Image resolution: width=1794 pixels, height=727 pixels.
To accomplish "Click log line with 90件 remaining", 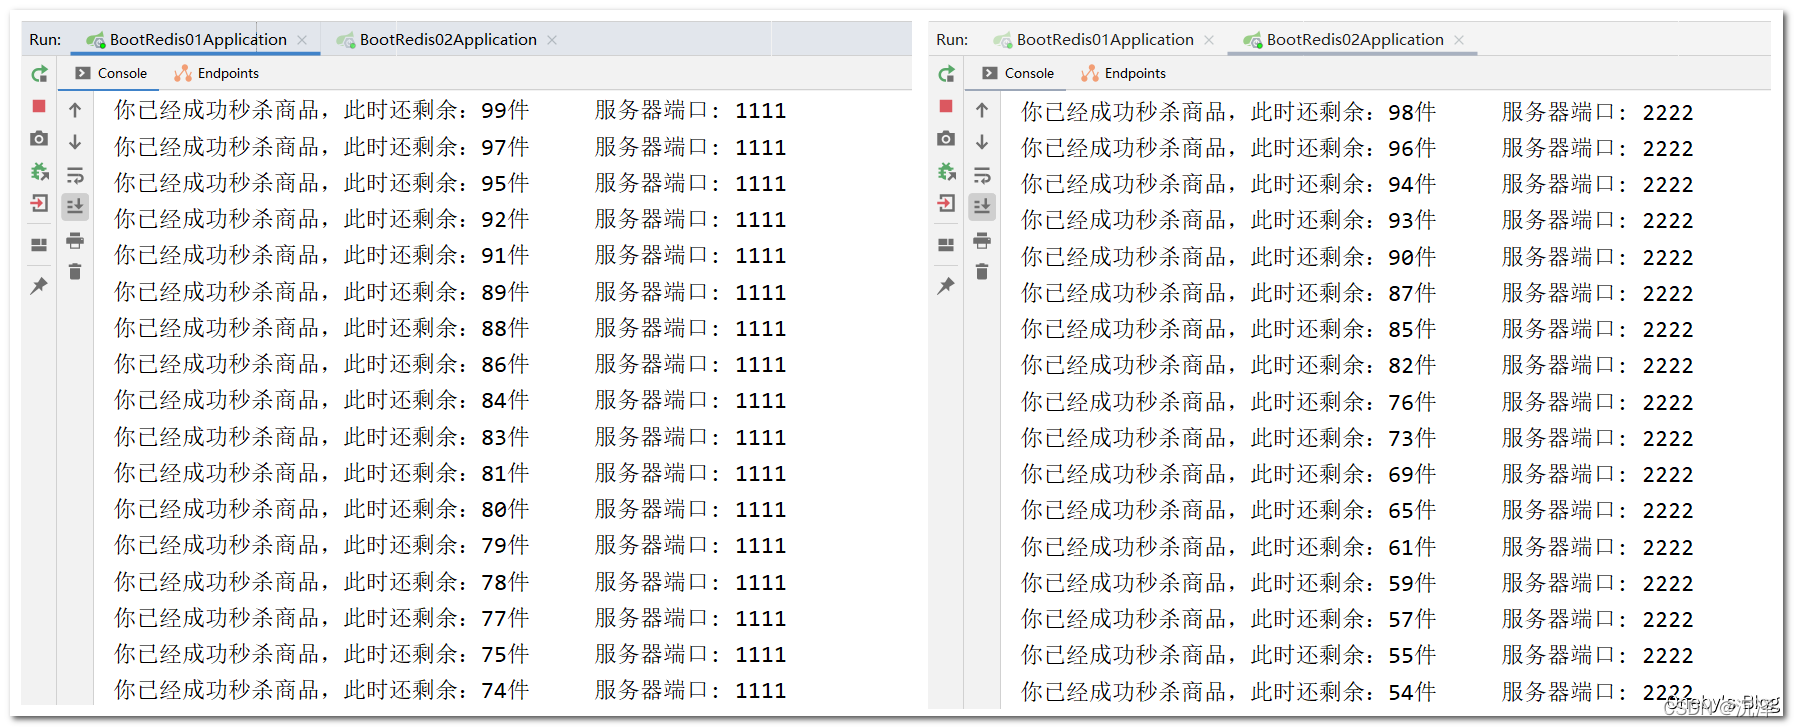I will [1357, 257].
